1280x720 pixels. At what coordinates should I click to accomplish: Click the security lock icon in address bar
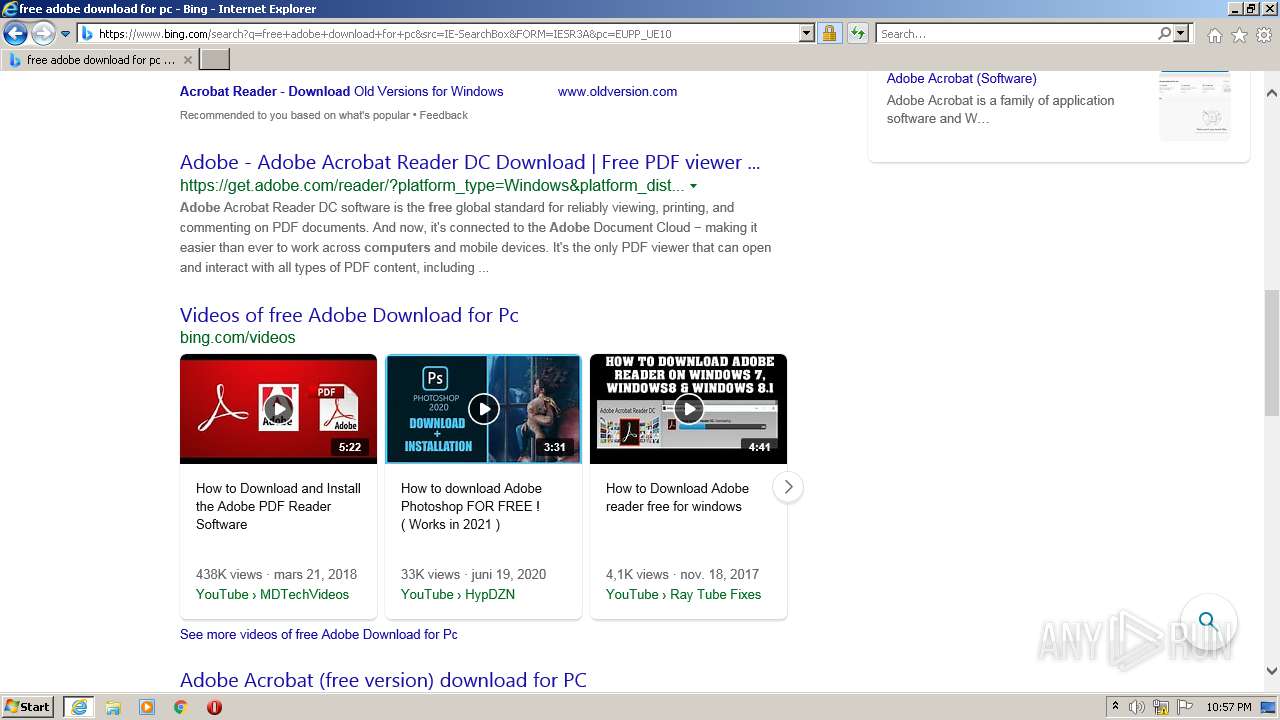(829, 34)
